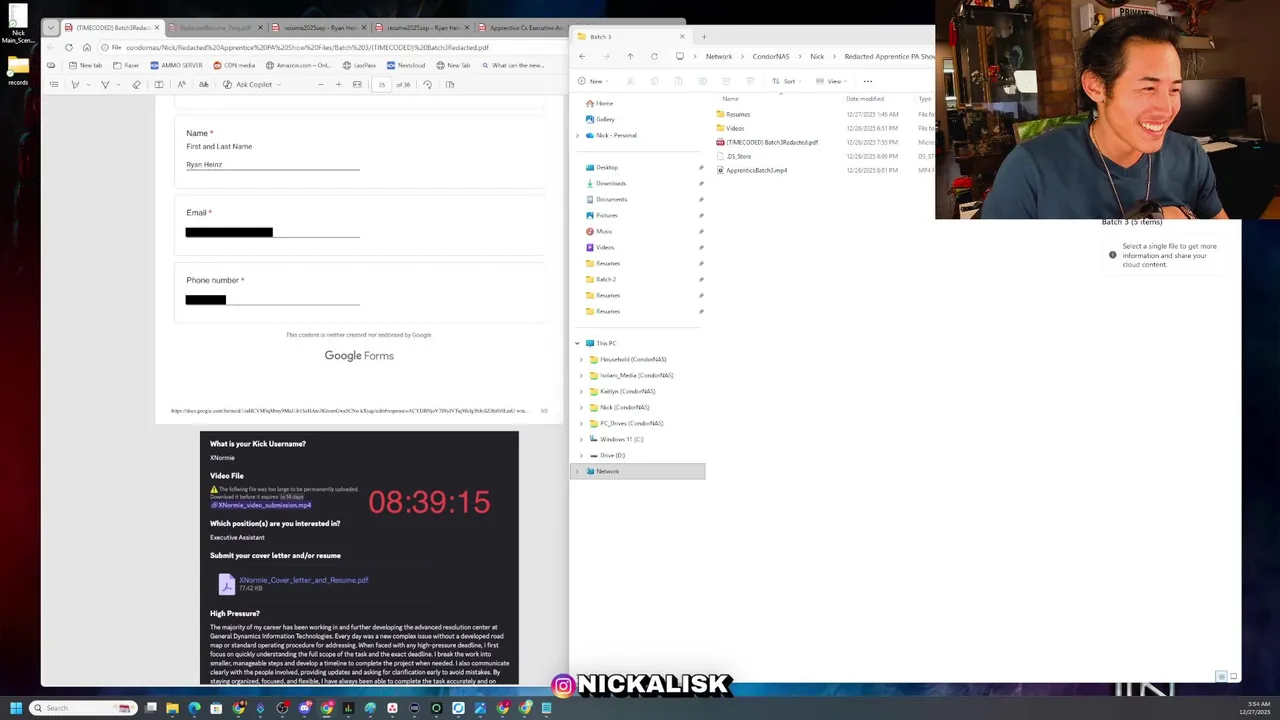Click the taskbar Search box
This screenshot has height=720, width=1280.
tap(81, 708)
